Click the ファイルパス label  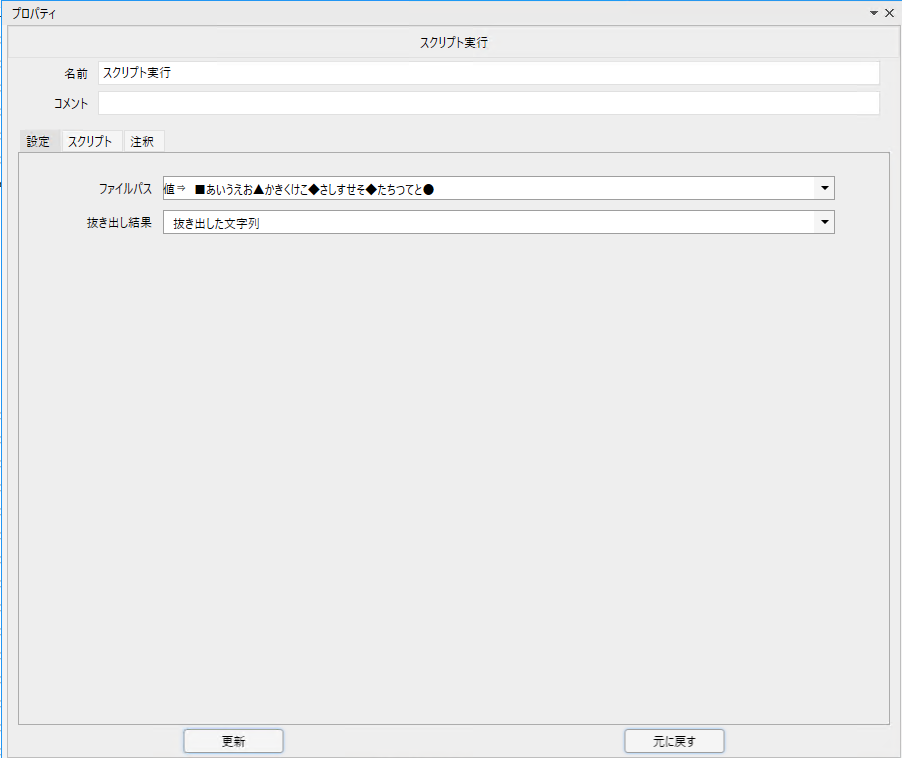125,189
